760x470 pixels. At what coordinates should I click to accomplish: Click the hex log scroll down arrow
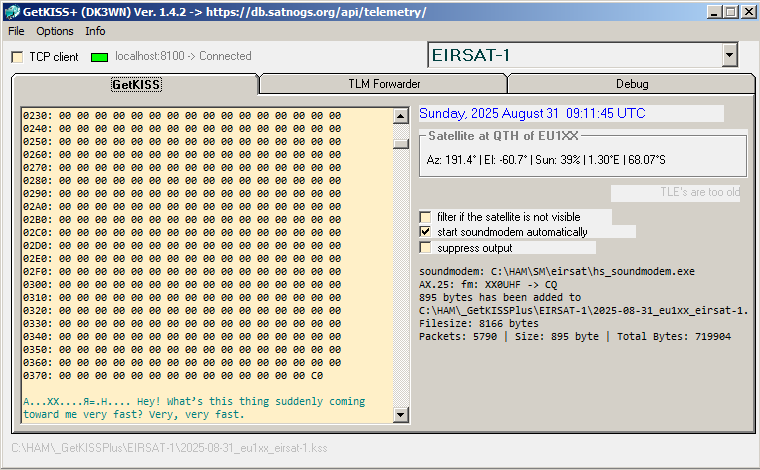pyautogui.click(x=401, y=414)
